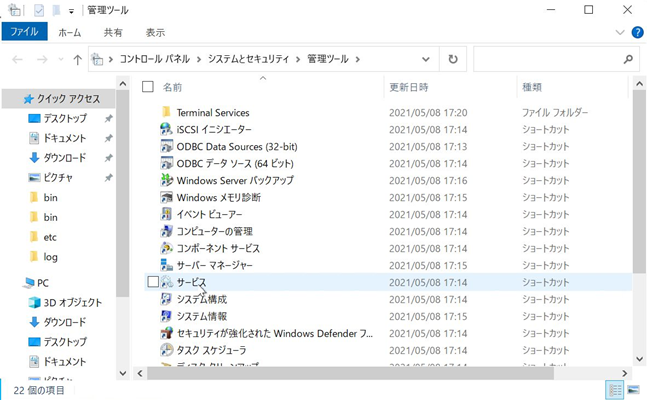The height and width of the screenshot is (400, 647).
Task: Refresh the 管理ツール folder view
Action: (x=453, y=59)
